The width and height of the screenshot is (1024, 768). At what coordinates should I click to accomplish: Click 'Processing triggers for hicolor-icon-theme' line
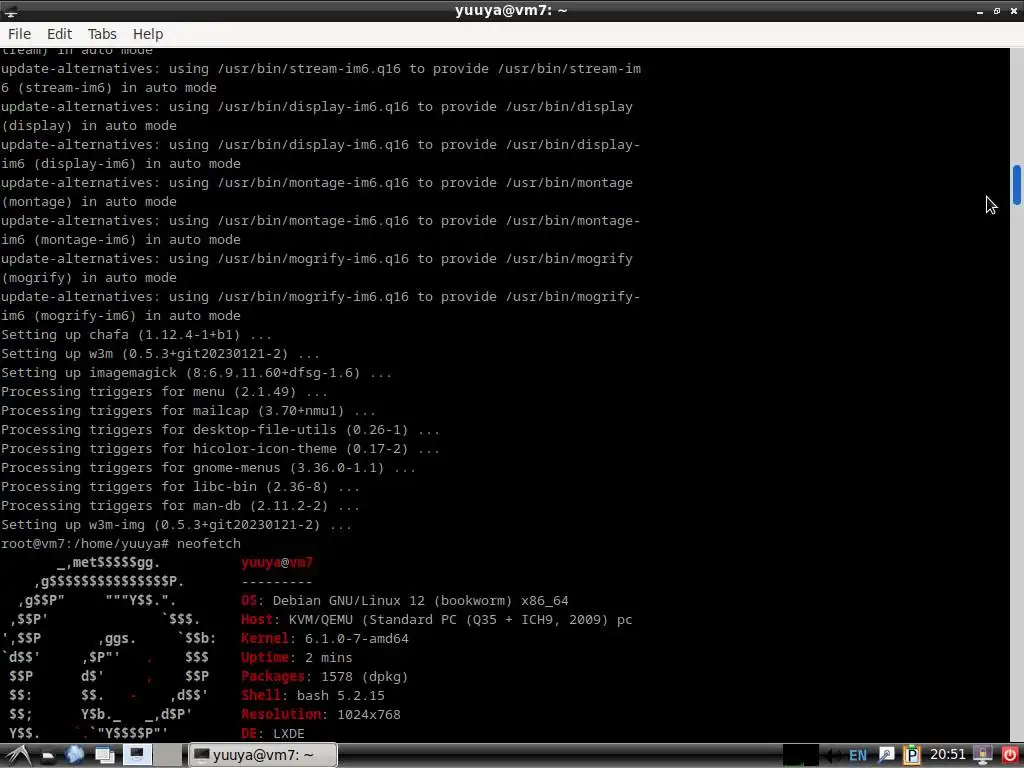221,448
